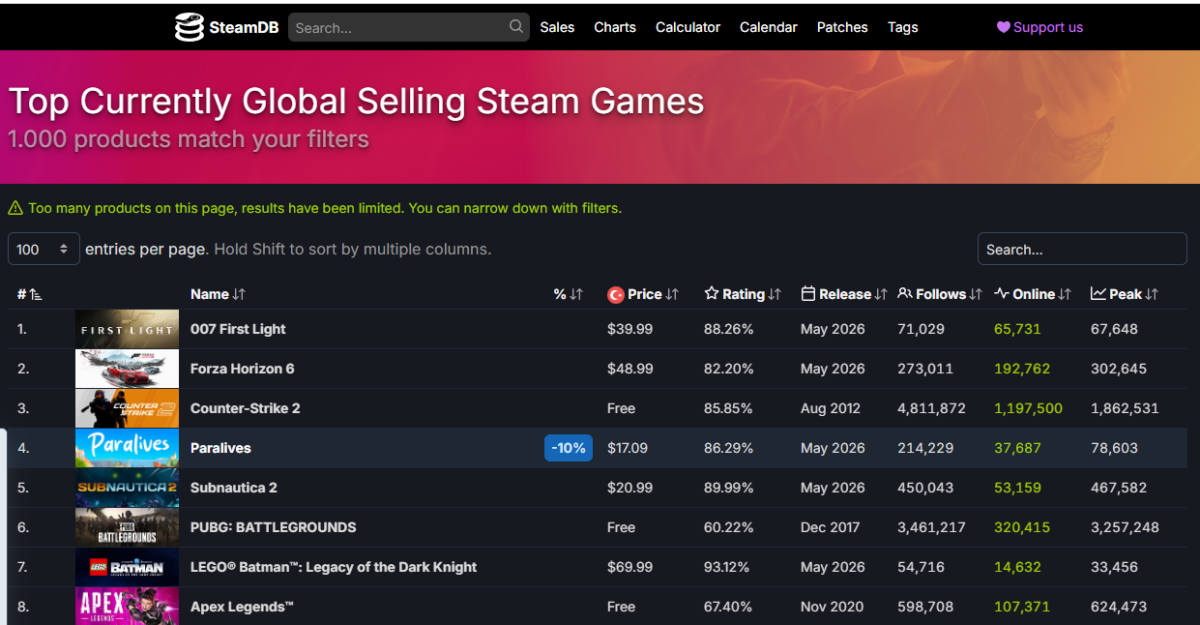The image size is (1200, 625).
Task: Sort by the Release column
Action: 844,294
